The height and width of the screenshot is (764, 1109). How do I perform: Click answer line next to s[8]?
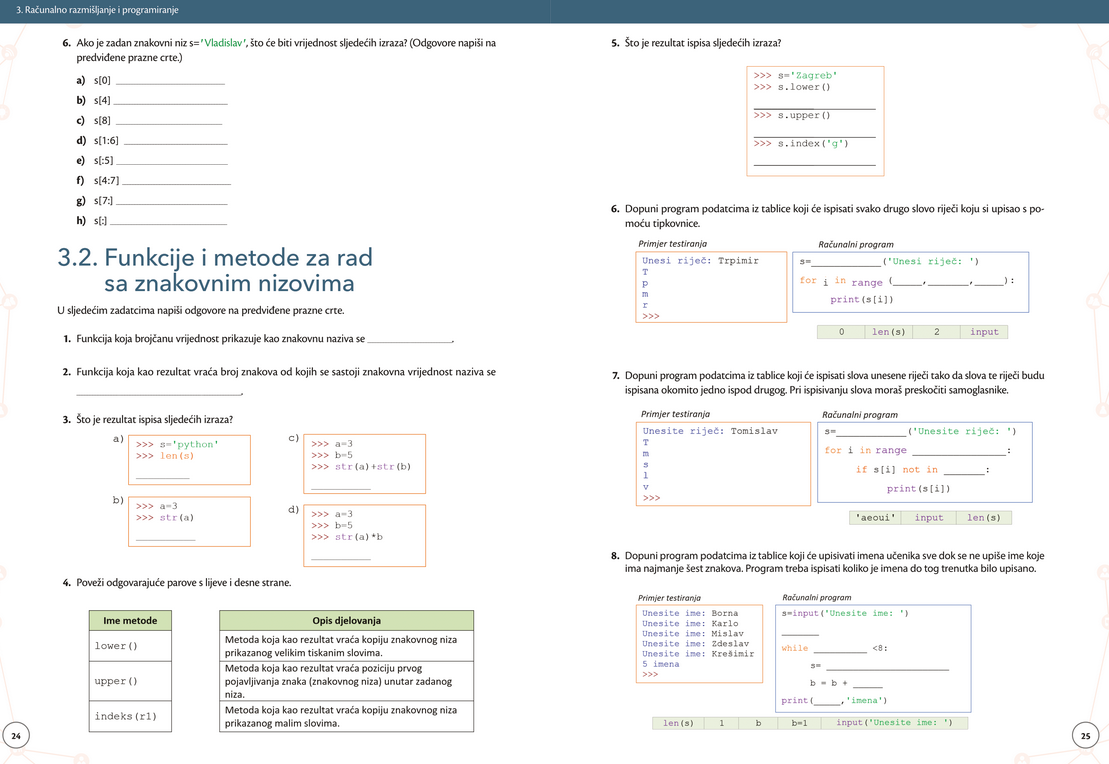pos(169,123)
